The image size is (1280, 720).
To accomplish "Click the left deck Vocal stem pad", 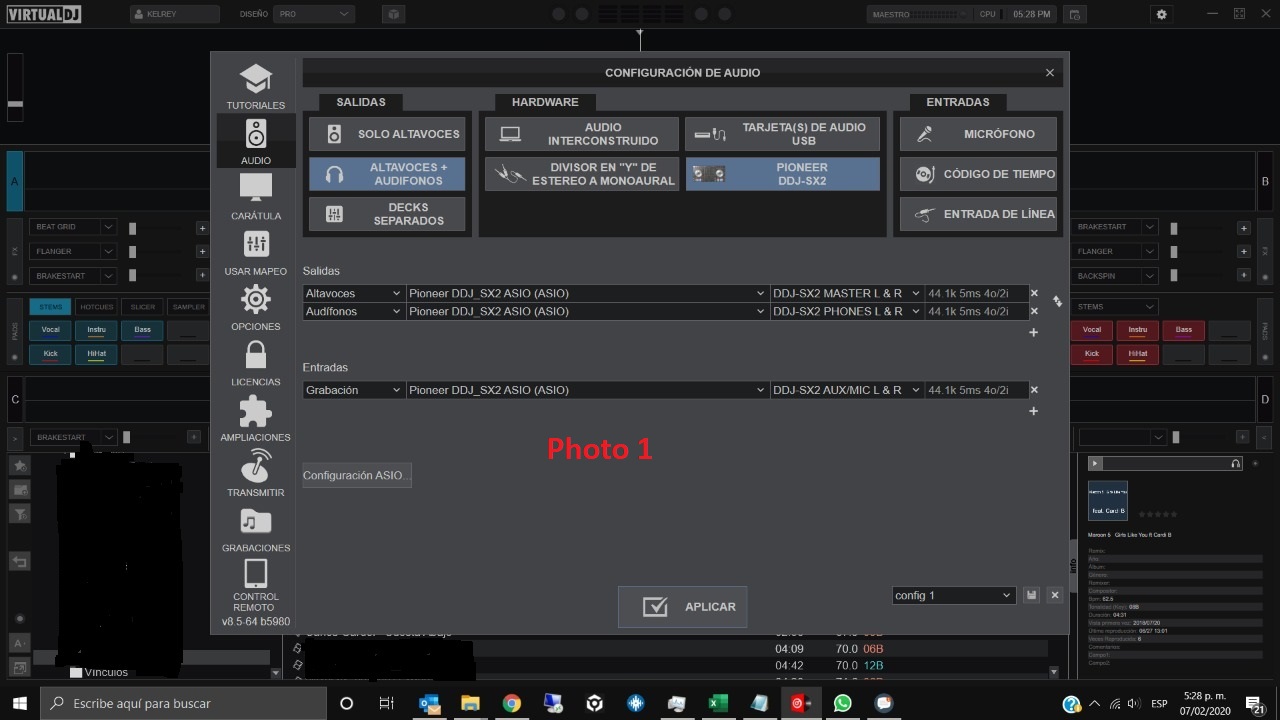I will (x=50, y=330).
